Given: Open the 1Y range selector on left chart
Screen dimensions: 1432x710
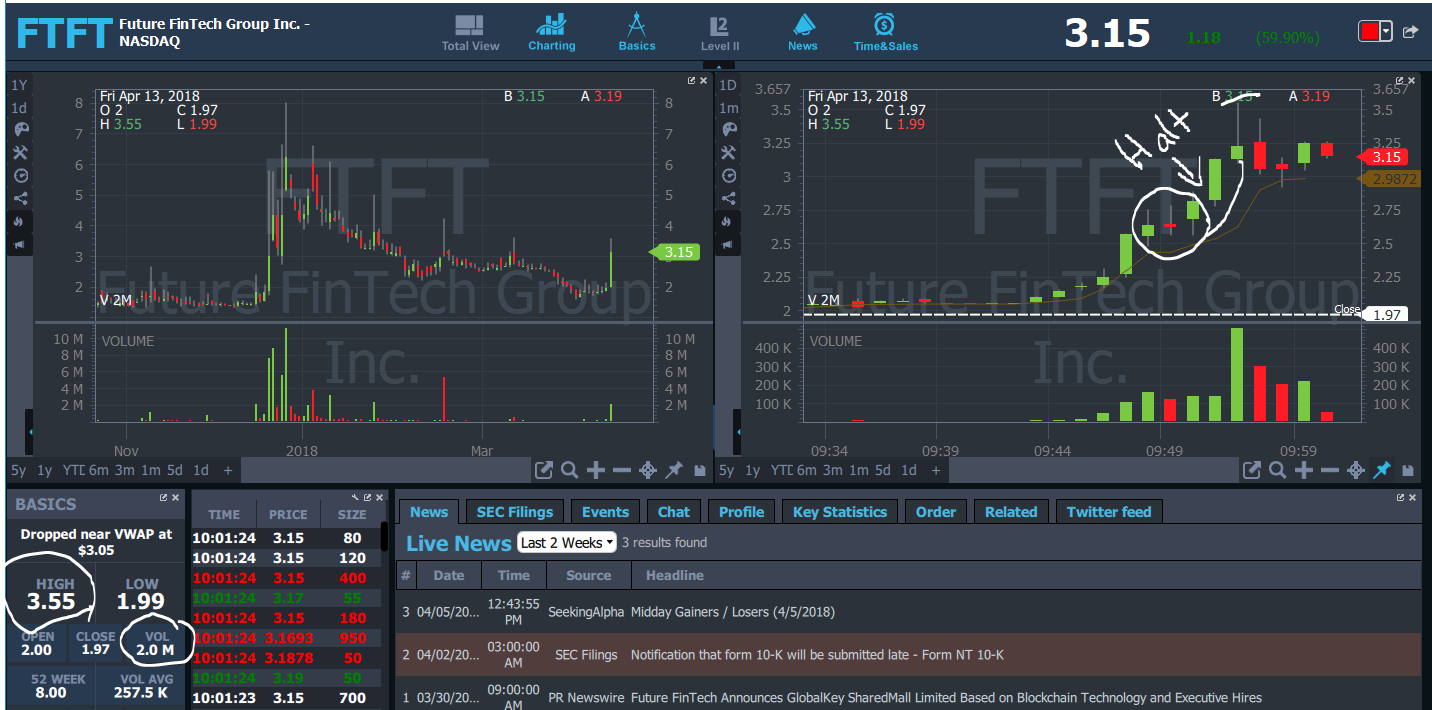Looking at the screenshot, I should pyautogui.click(x=20, y=85).
